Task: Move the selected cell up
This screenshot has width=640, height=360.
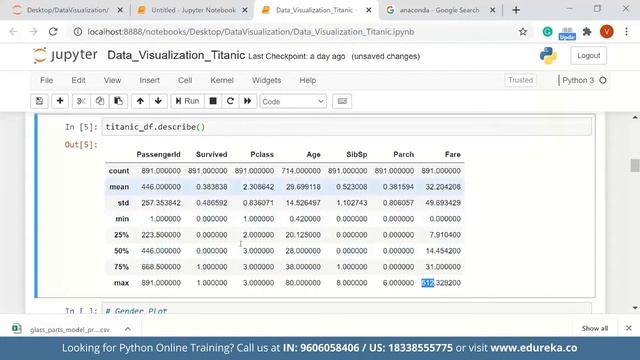Action: [140, 101]
